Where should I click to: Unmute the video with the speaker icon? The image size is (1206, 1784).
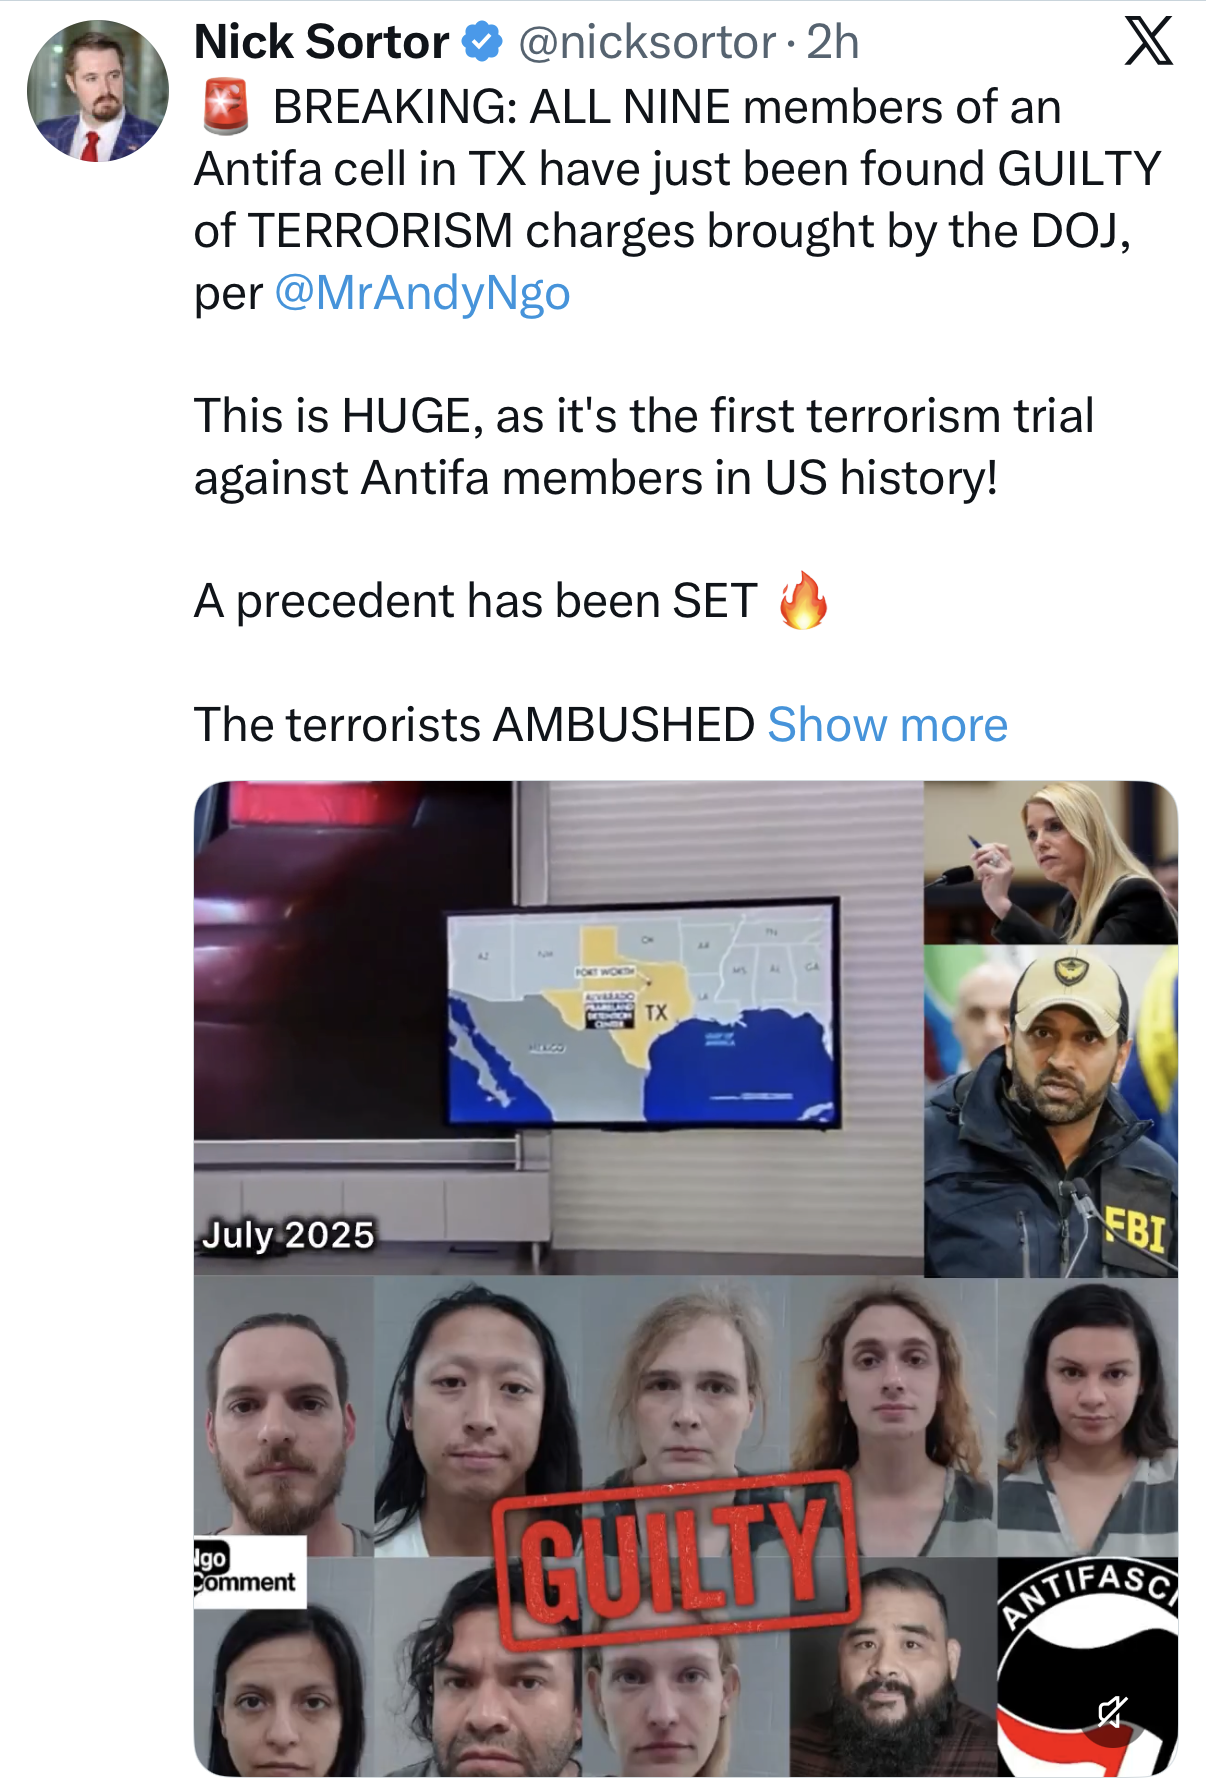click(x=1112, y=1712)
